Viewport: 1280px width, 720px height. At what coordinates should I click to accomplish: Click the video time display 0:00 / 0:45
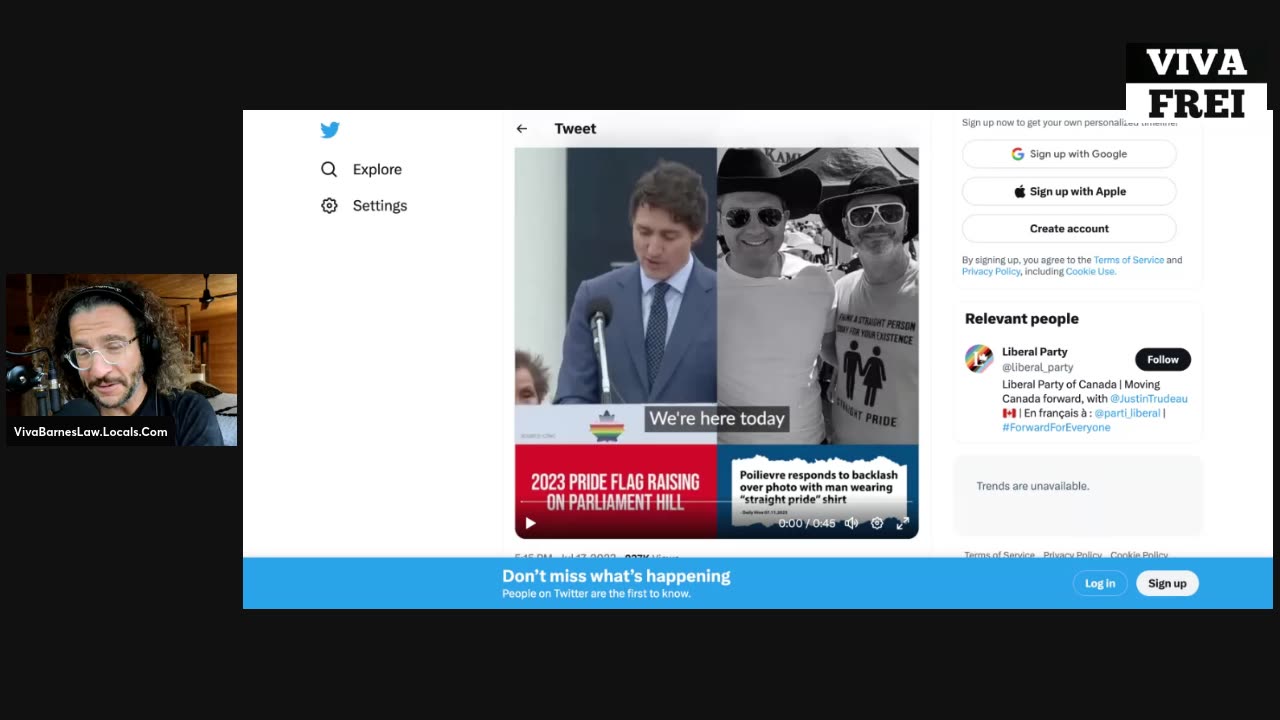pyautogui.click(x=807, y=523)
